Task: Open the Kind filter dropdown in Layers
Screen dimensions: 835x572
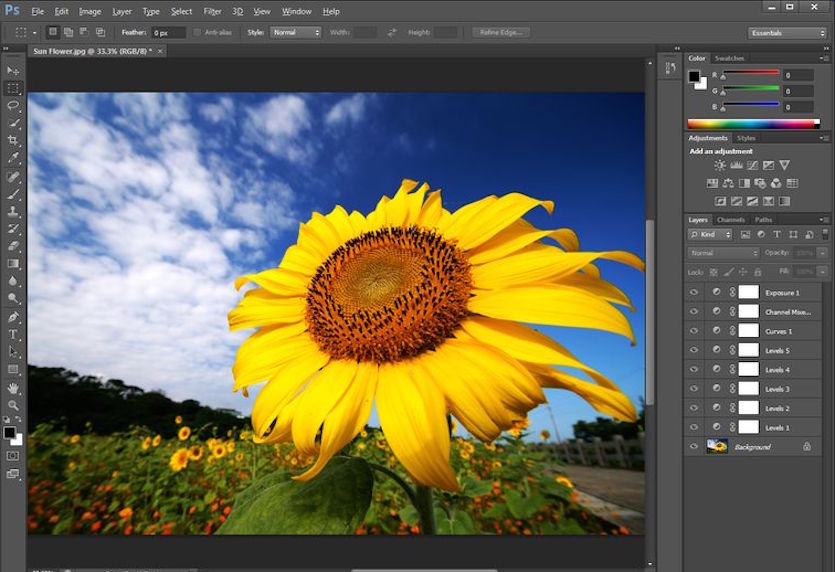Action: click(710, 234)
